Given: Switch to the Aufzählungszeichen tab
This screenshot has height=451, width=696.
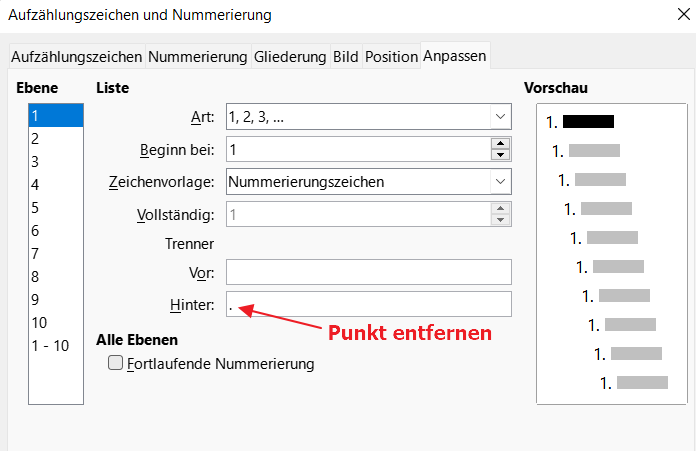Looking at the screenshot, I should [x=77, y=57].
